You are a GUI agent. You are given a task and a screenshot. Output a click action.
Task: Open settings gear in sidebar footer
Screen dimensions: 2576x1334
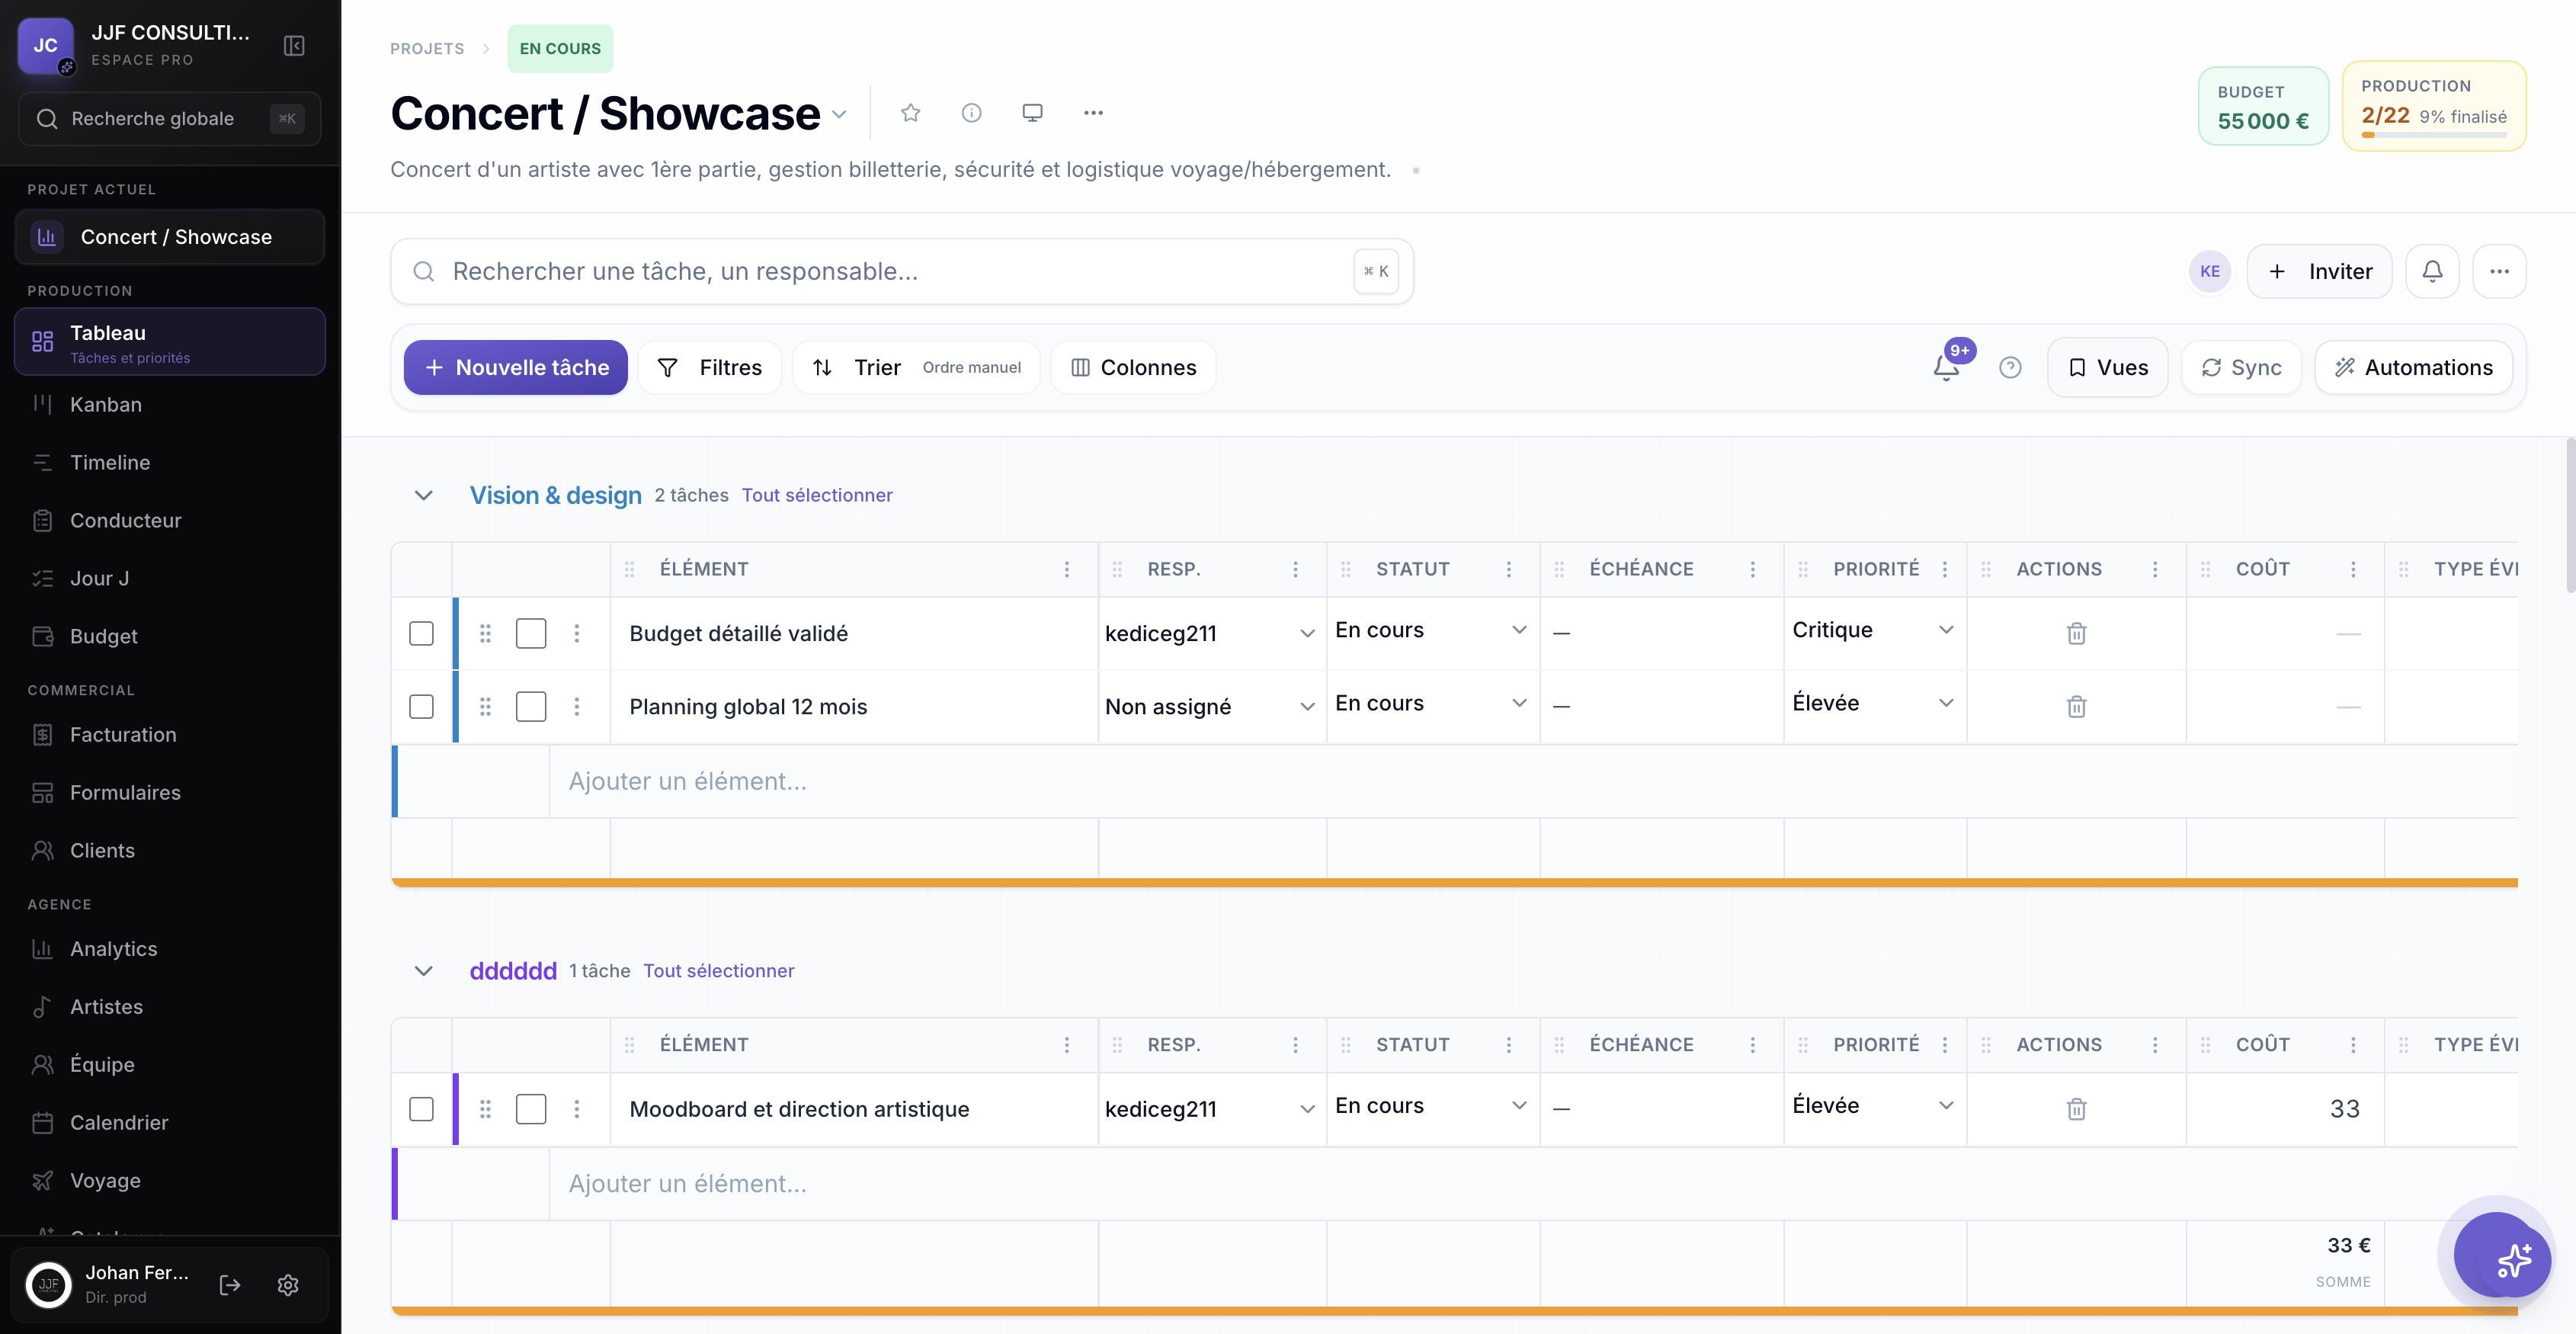pos(288,1285)
